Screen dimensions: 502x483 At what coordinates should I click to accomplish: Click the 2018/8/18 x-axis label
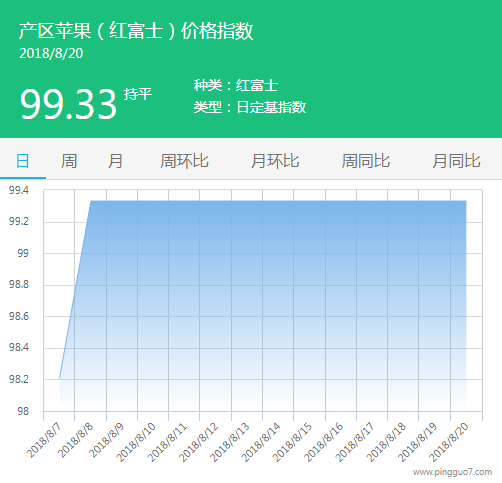pos(387,442)
